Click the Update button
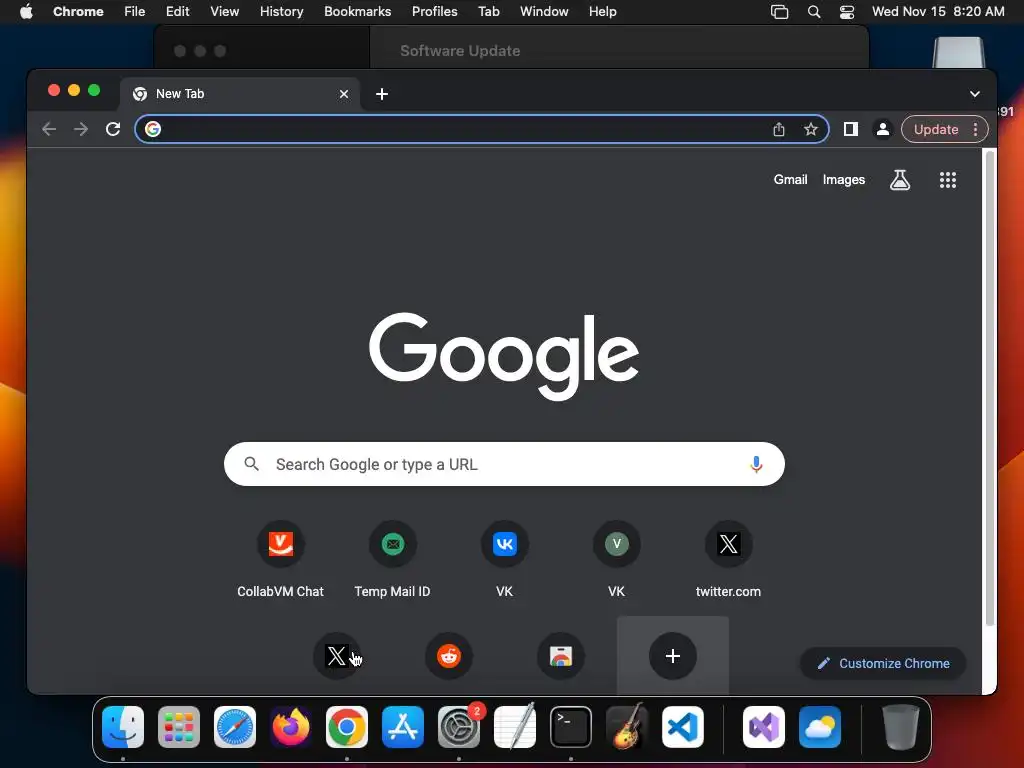This screenshot has width=1024, height=768. tap(936, 129)
